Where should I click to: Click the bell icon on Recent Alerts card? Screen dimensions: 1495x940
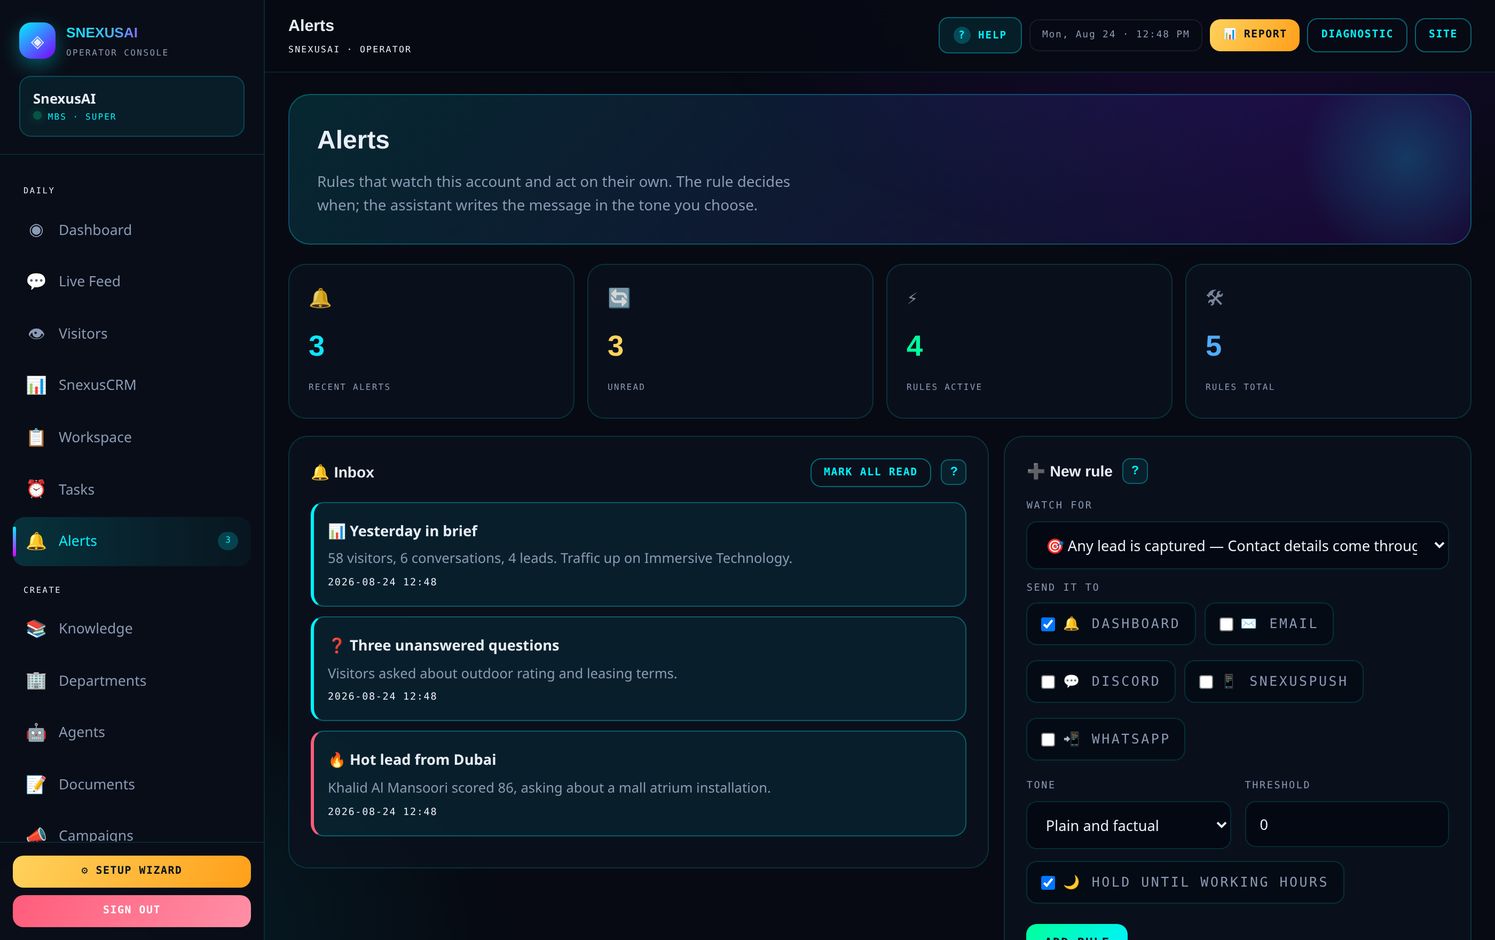click(x=320, y=298)
